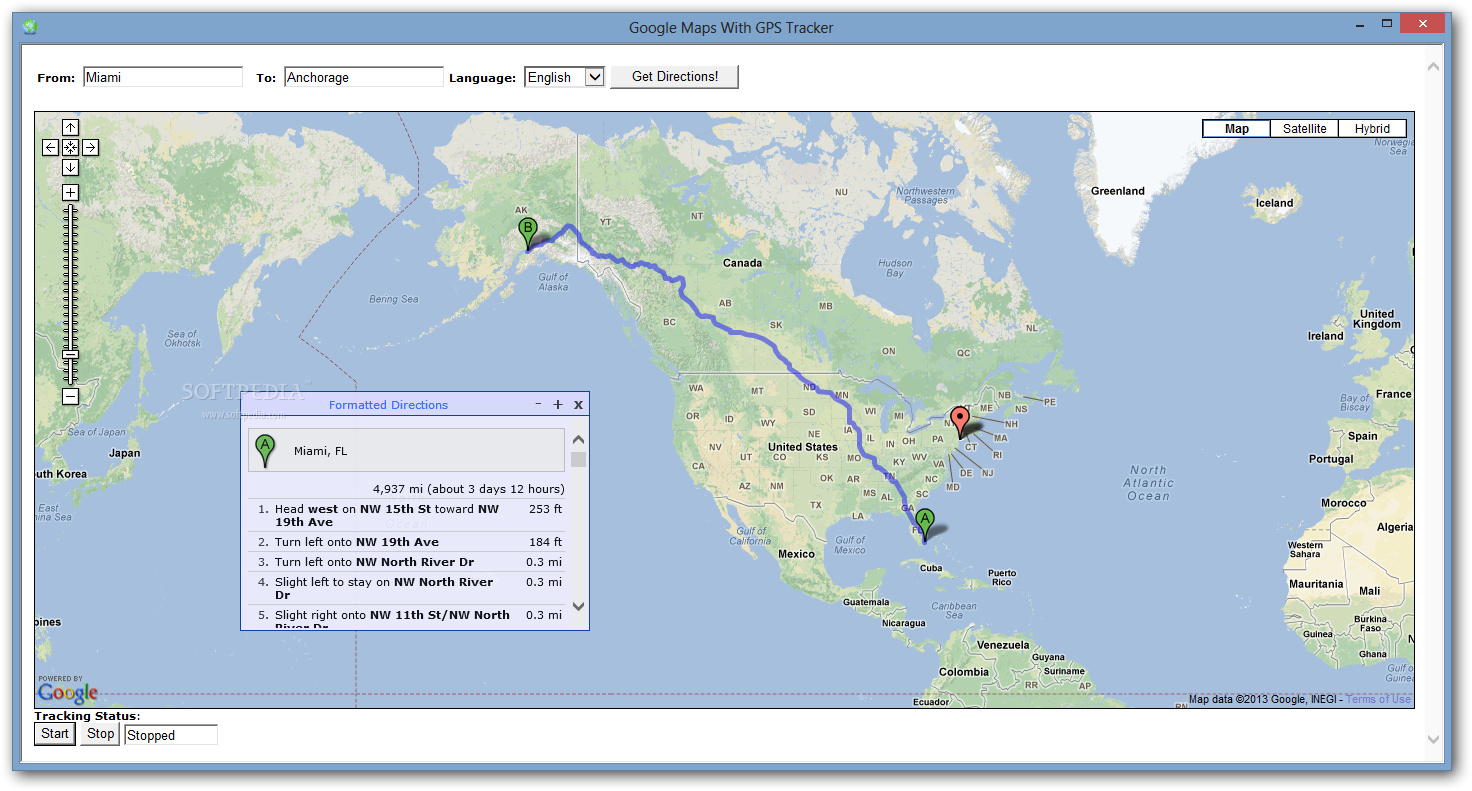The height and width of the screenshot is (791, 1472).
Task: Click the A marker beside Miami, FL
Action: coord(264,451)
